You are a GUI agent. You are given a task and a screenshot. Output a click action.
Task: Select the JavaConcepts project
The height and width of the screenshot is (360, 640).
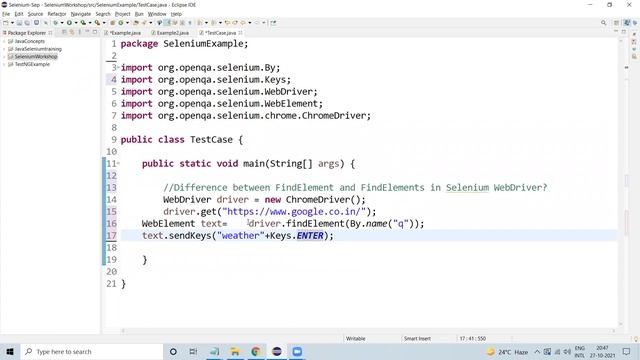29,41
